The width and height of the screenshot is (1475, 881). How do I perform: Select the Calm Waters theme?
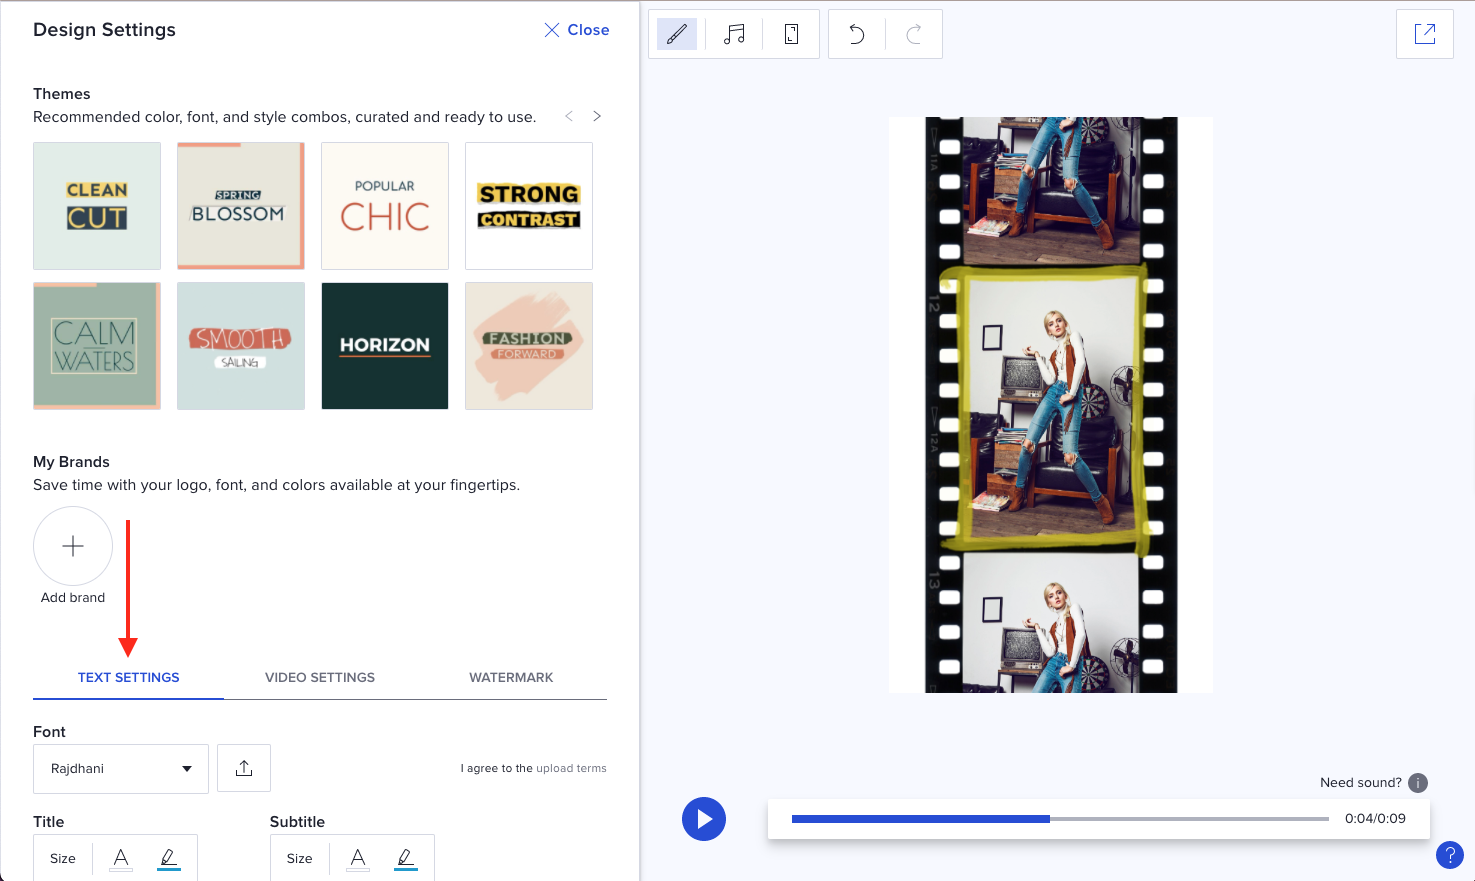point(97,346)
